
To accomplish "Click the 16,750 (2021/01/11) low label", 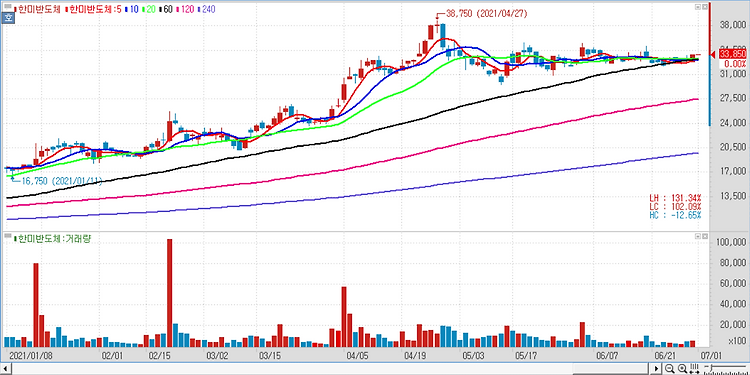I will click(61, 181).
